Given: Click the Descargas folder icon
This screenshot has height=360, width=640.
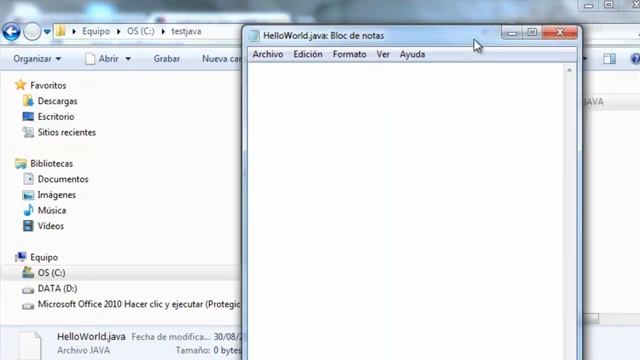Looking at the screenshot, I should pos(28,100).
